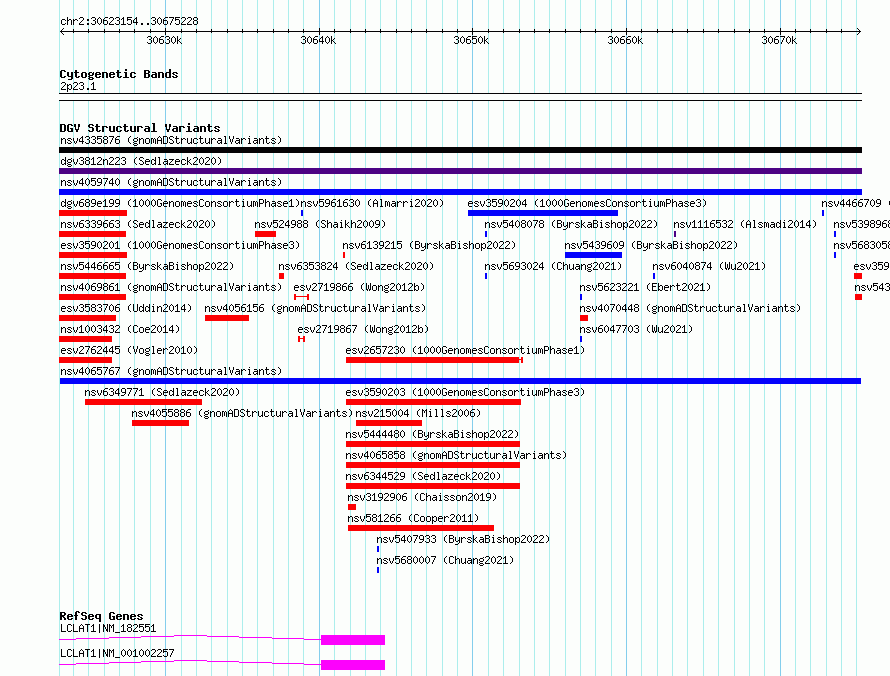The height and width of the screenshot is (676, 890).
Task: Select magenta exon of LCLAT1|NM_001002257
Action: click(x=353, y=665)
